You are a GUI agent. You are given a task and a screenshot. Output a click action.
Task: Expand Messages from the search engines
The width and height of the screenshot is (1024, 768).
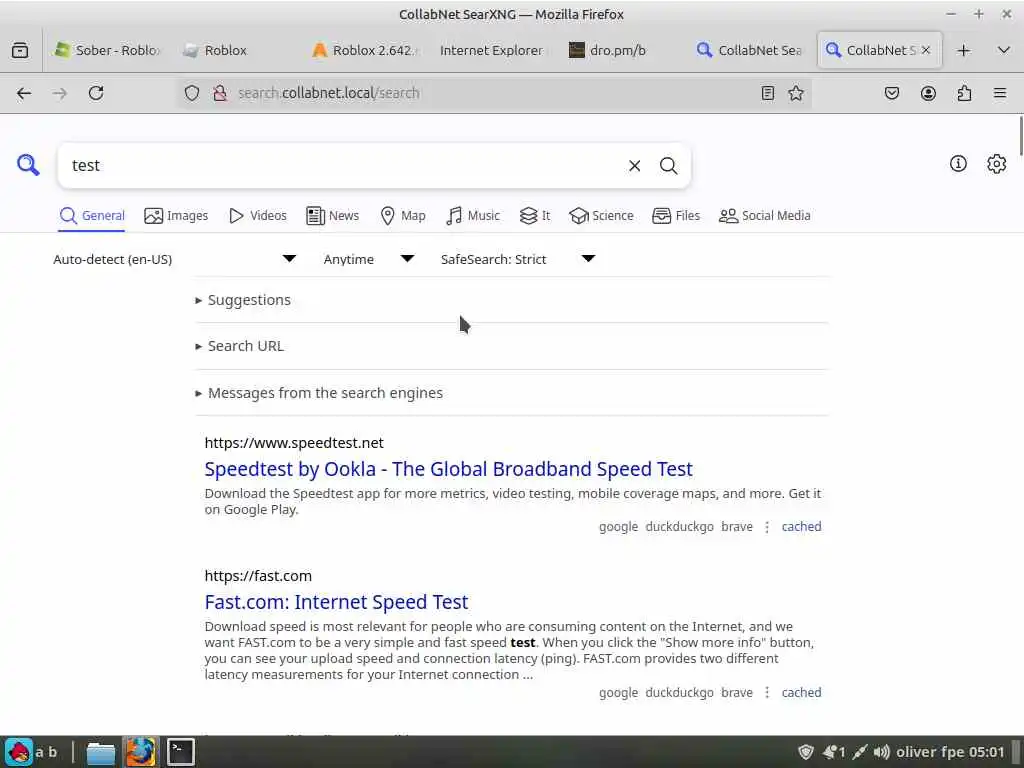(319, 393)
